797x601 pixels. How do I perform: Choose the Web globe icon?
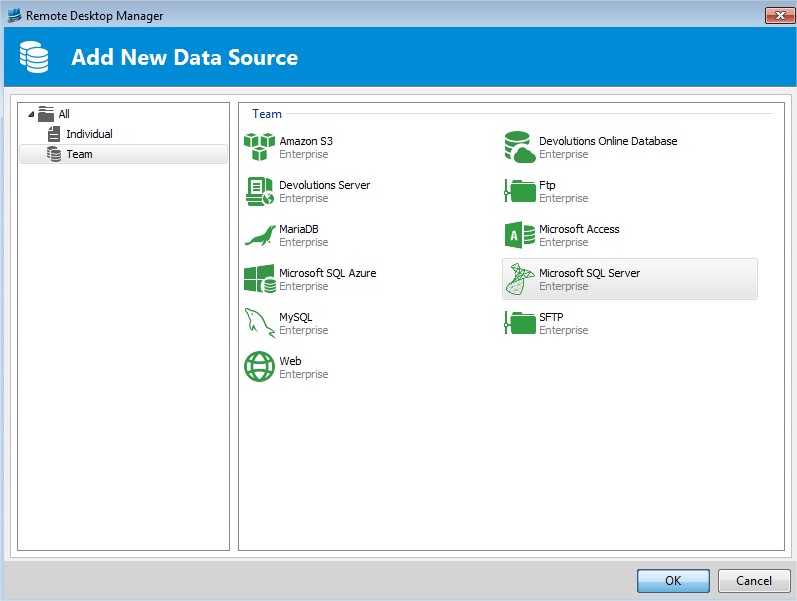click(x=259, y=367)
